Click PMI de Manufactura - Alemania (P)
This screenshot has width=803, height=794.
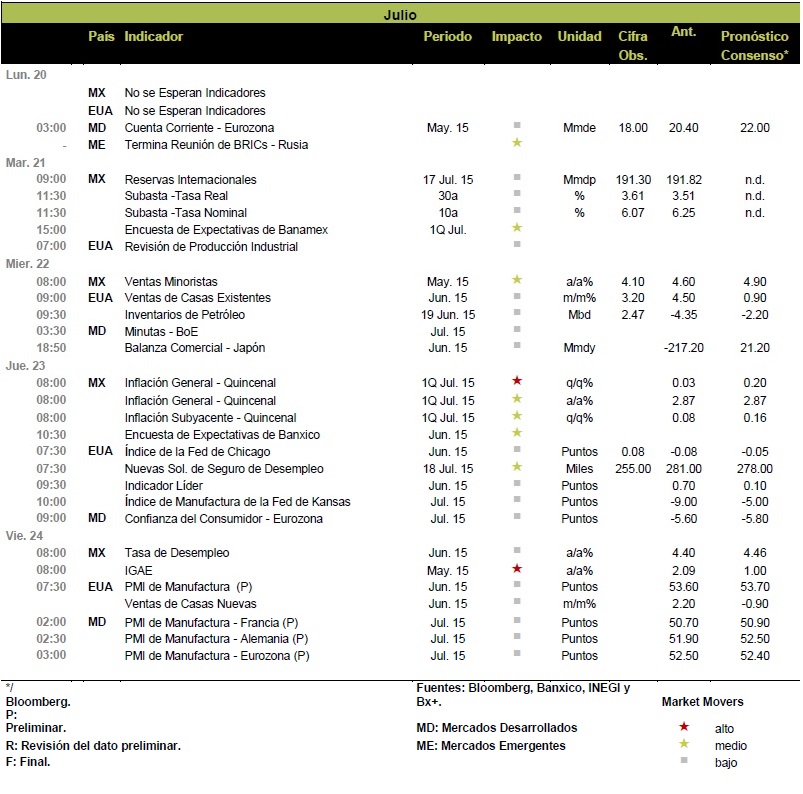click(x=216, y=639)
